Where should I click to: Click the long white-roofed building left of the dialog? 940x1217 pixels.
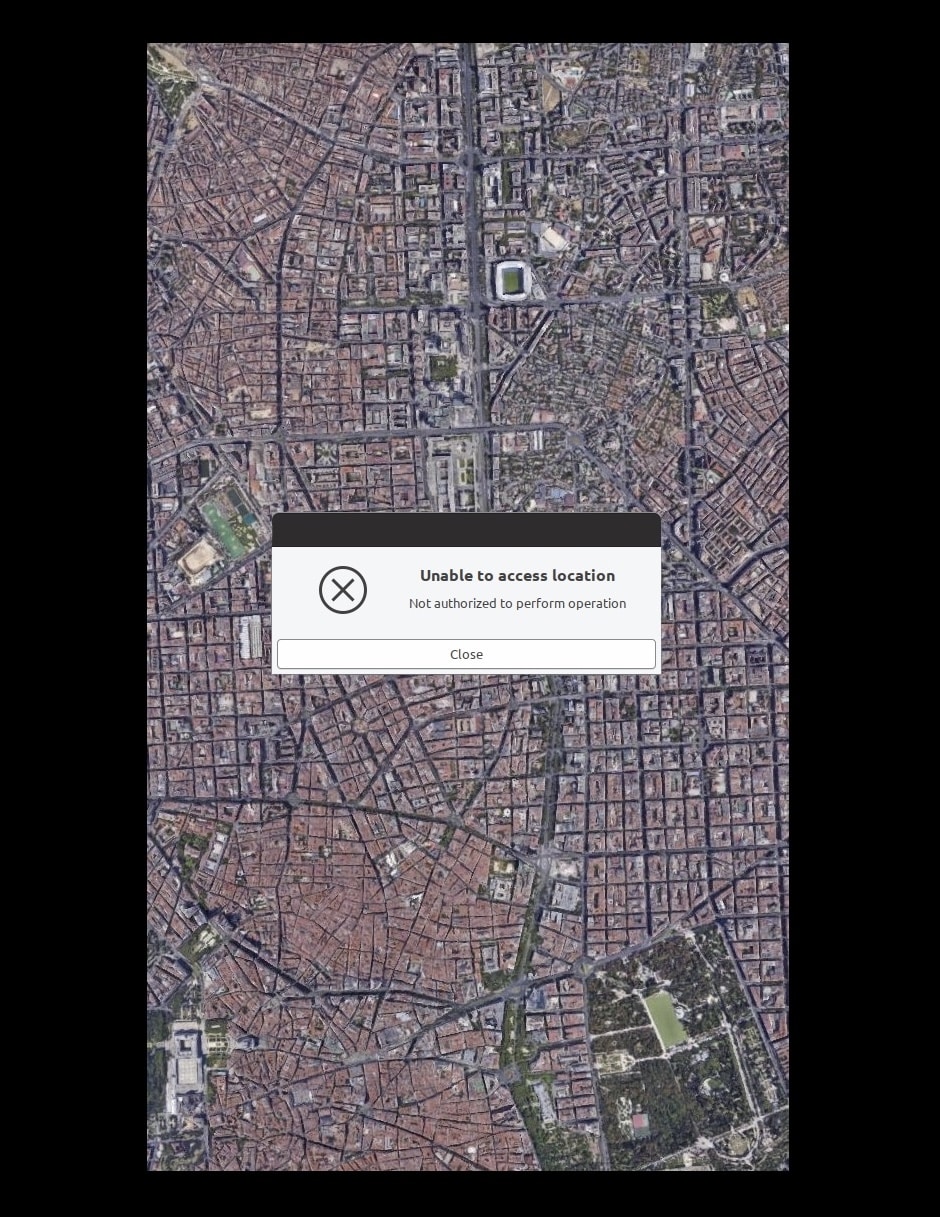pos(251,636)
